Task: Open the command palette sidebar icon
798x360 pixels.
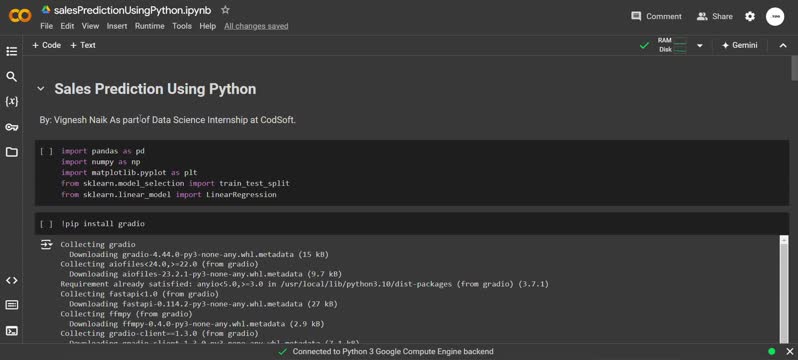Action: (x=12, y=305)
